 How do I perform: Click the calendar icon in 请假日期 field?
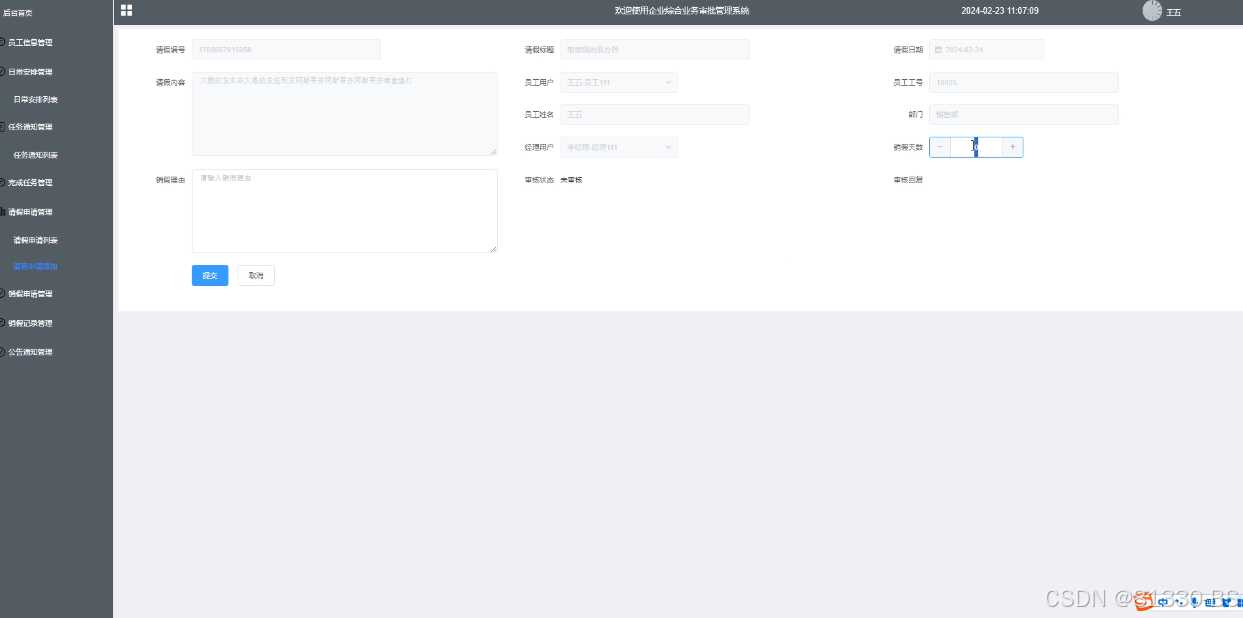(x=938, y=49)
